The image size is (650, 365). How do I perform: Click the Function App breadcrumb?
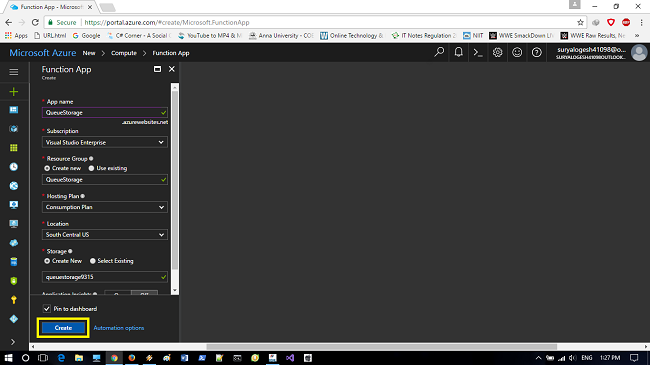171,53
